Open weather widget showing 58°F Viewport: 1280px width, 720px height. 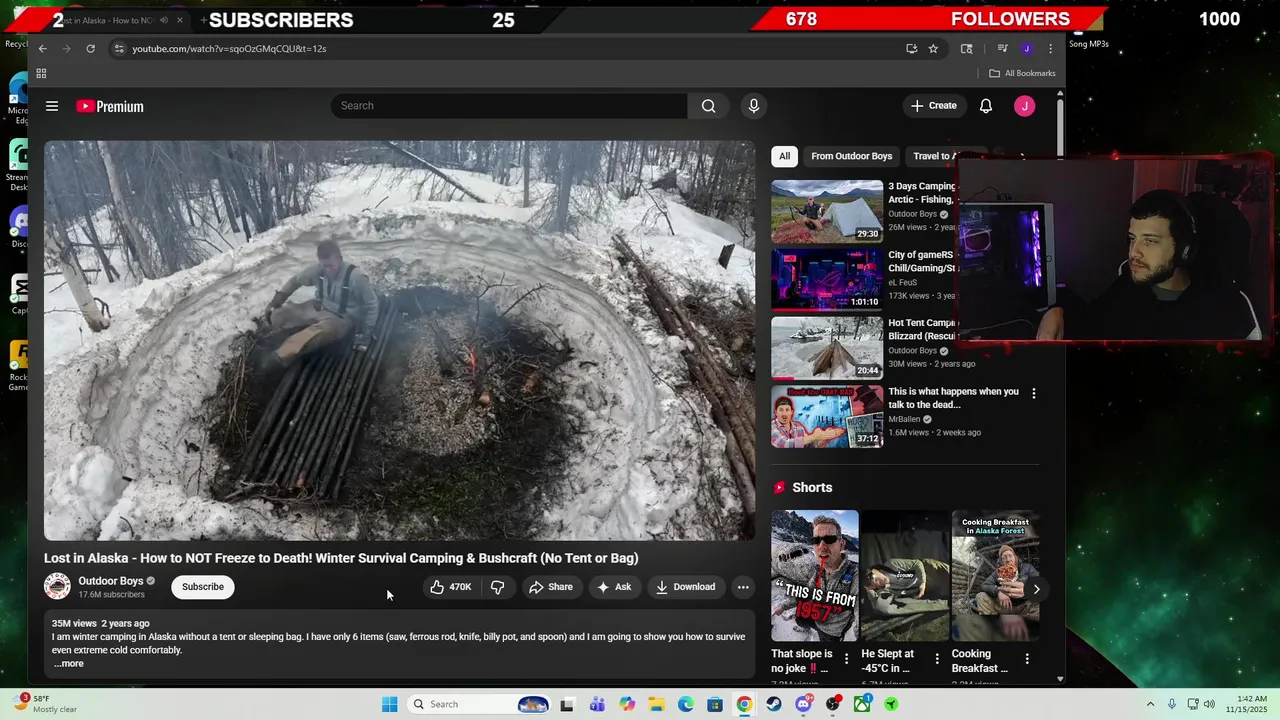point(46,704)
